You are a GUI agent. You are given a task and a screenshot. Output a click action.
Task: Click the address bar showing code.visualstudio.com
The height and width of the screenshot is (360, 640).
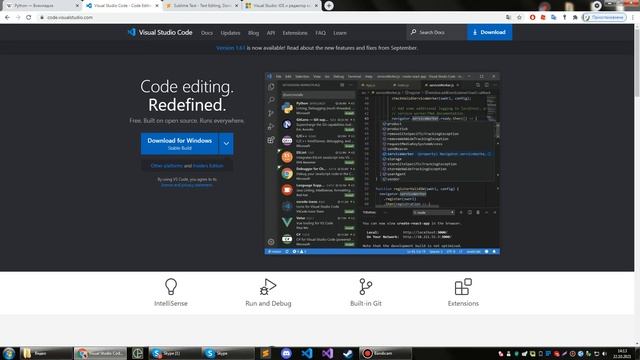tap(269, 18)
